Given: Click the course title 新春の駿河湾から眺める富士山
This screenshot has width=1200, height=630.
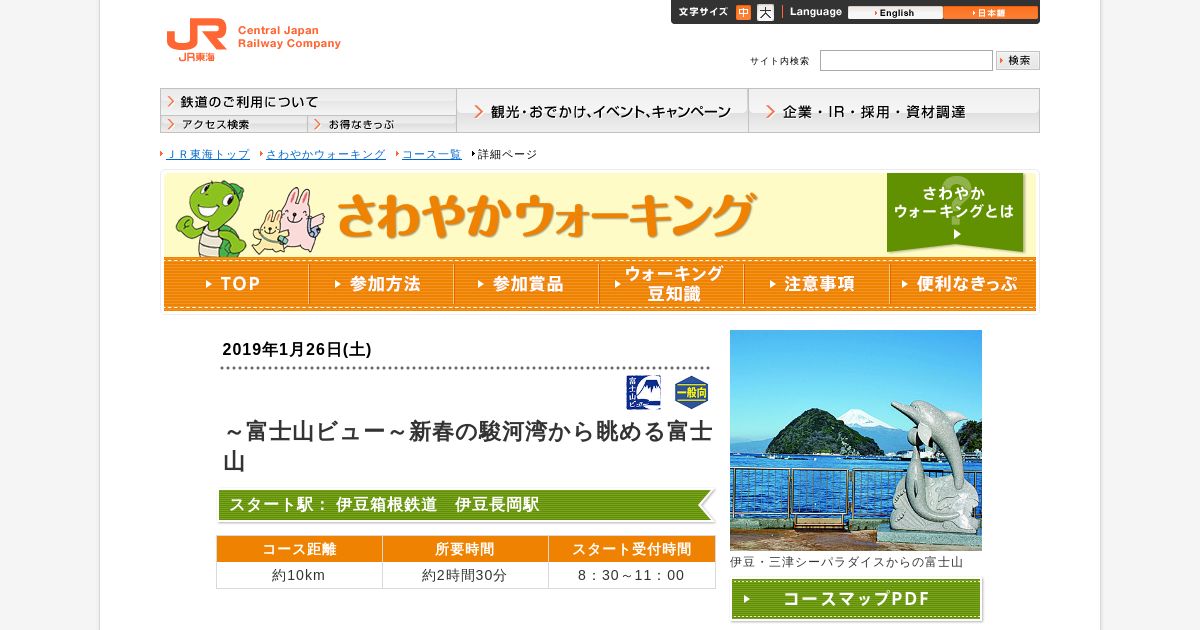Looking at the screenshot, I should [468, 446].
